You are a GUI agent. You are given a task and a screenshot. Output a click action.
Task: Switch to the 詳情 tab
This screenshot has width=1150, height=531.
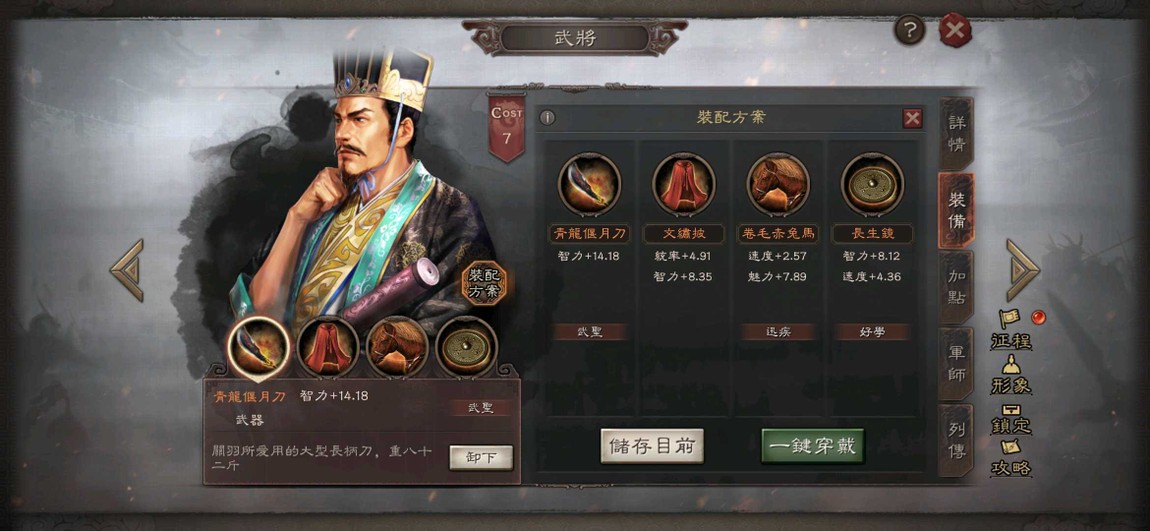(956, 133)
